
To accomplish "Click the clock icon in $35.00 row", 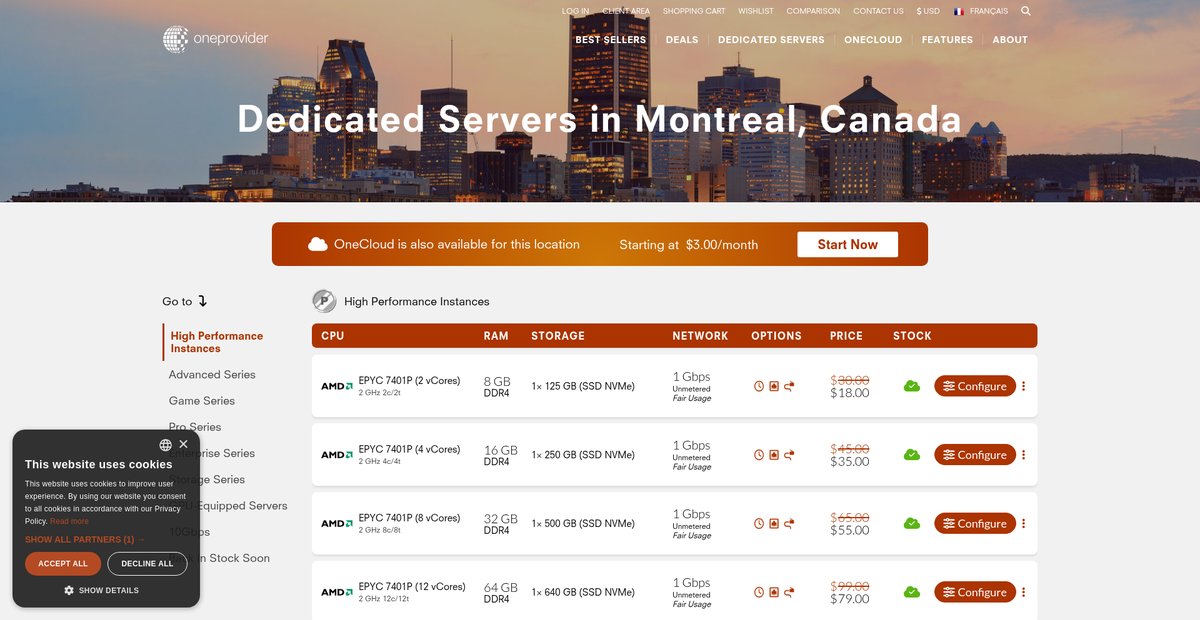I will (x=759, y=455).
